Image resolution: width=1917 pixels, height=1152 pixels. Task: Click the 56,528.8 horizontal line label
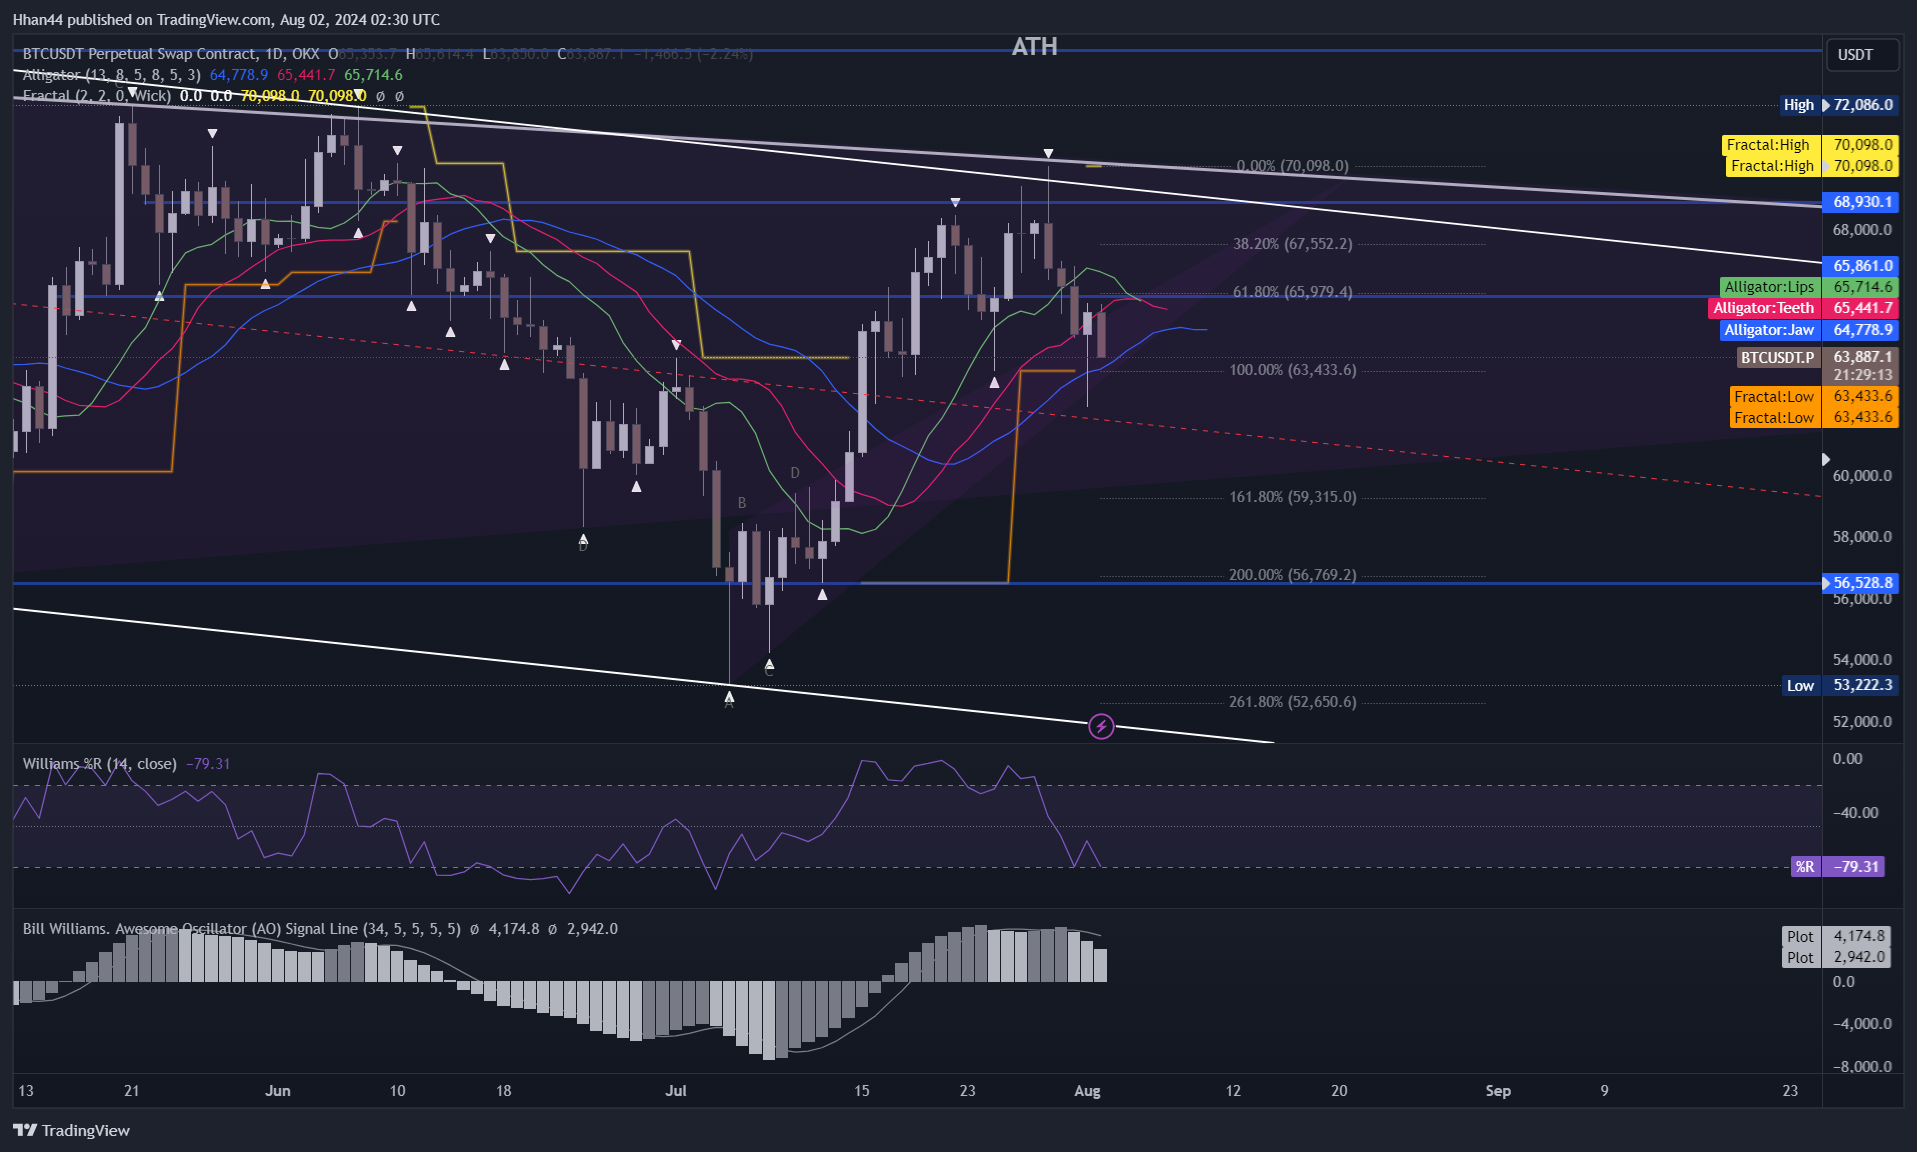click(1861, 583)
